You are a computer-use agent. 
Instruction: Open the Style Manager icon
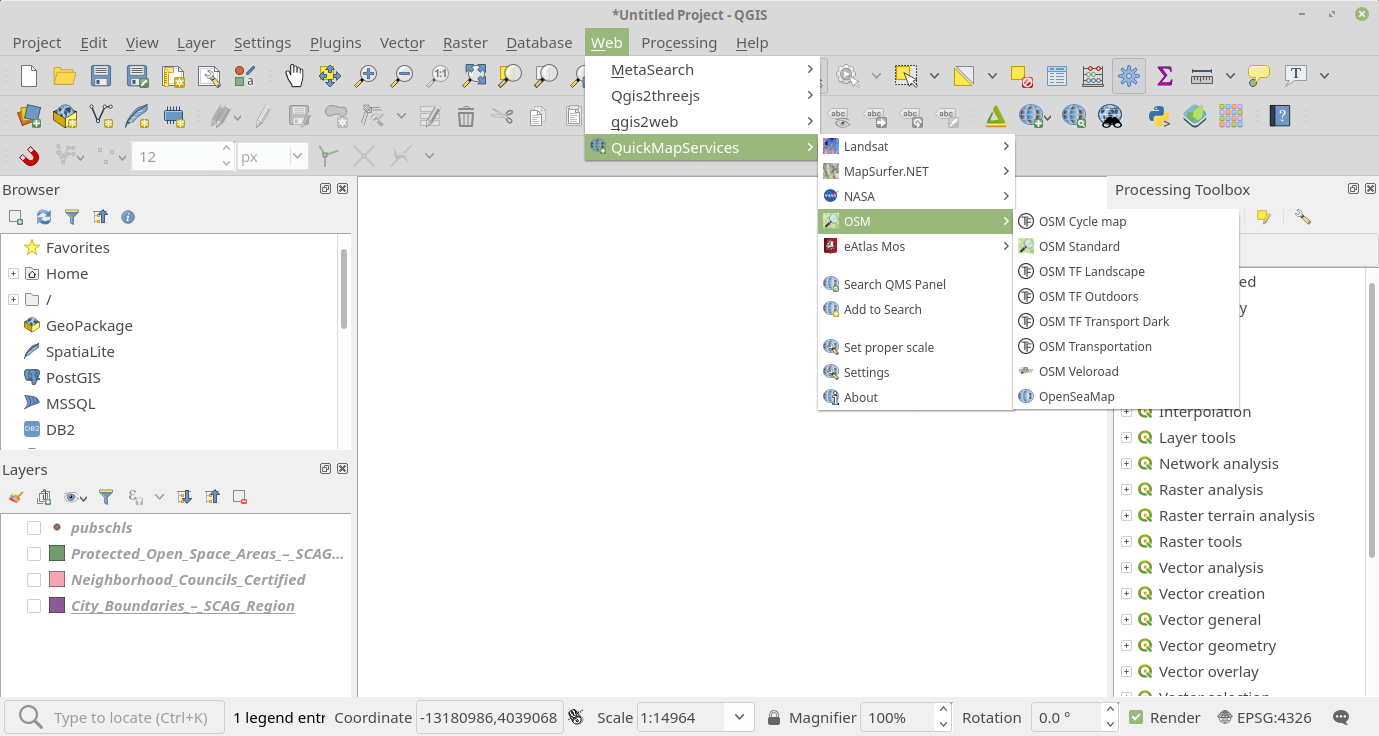click(245, 76)
